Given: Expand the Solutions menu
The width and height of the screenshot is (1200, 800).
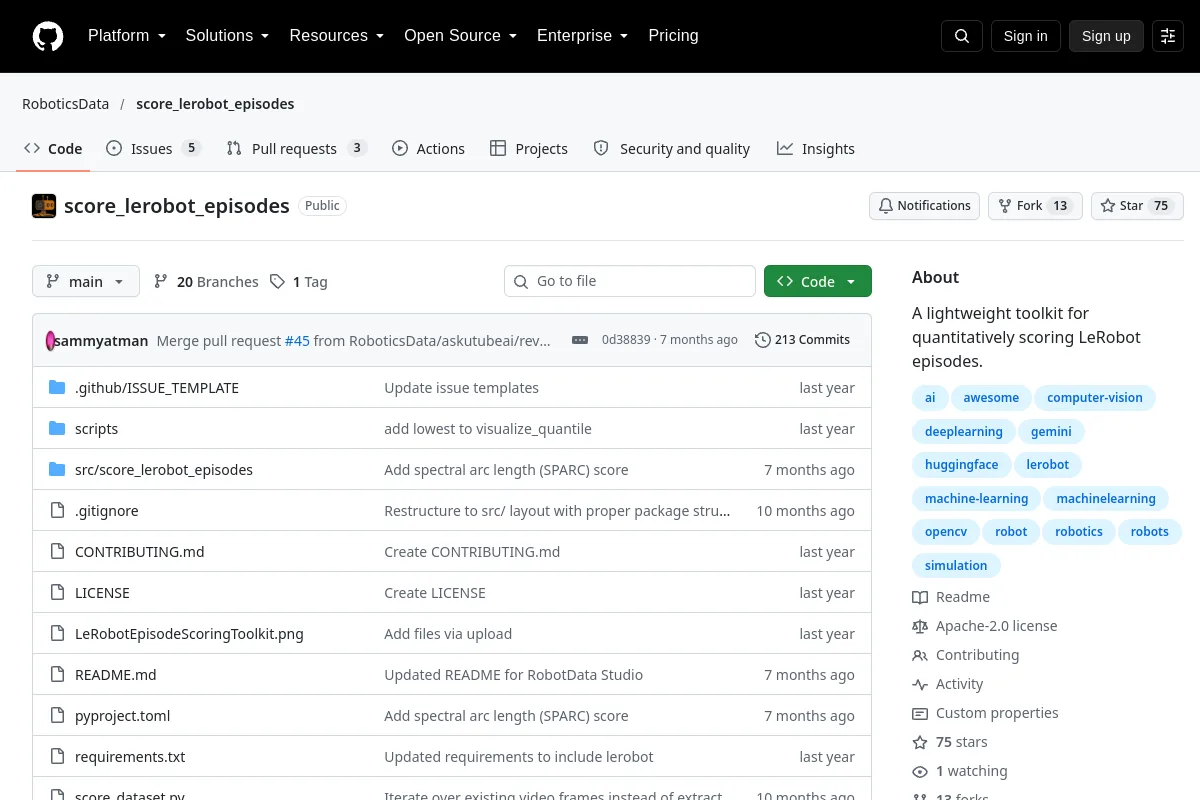Looking at the screenshot, I should pyautogui.click(x=227, y=36).
